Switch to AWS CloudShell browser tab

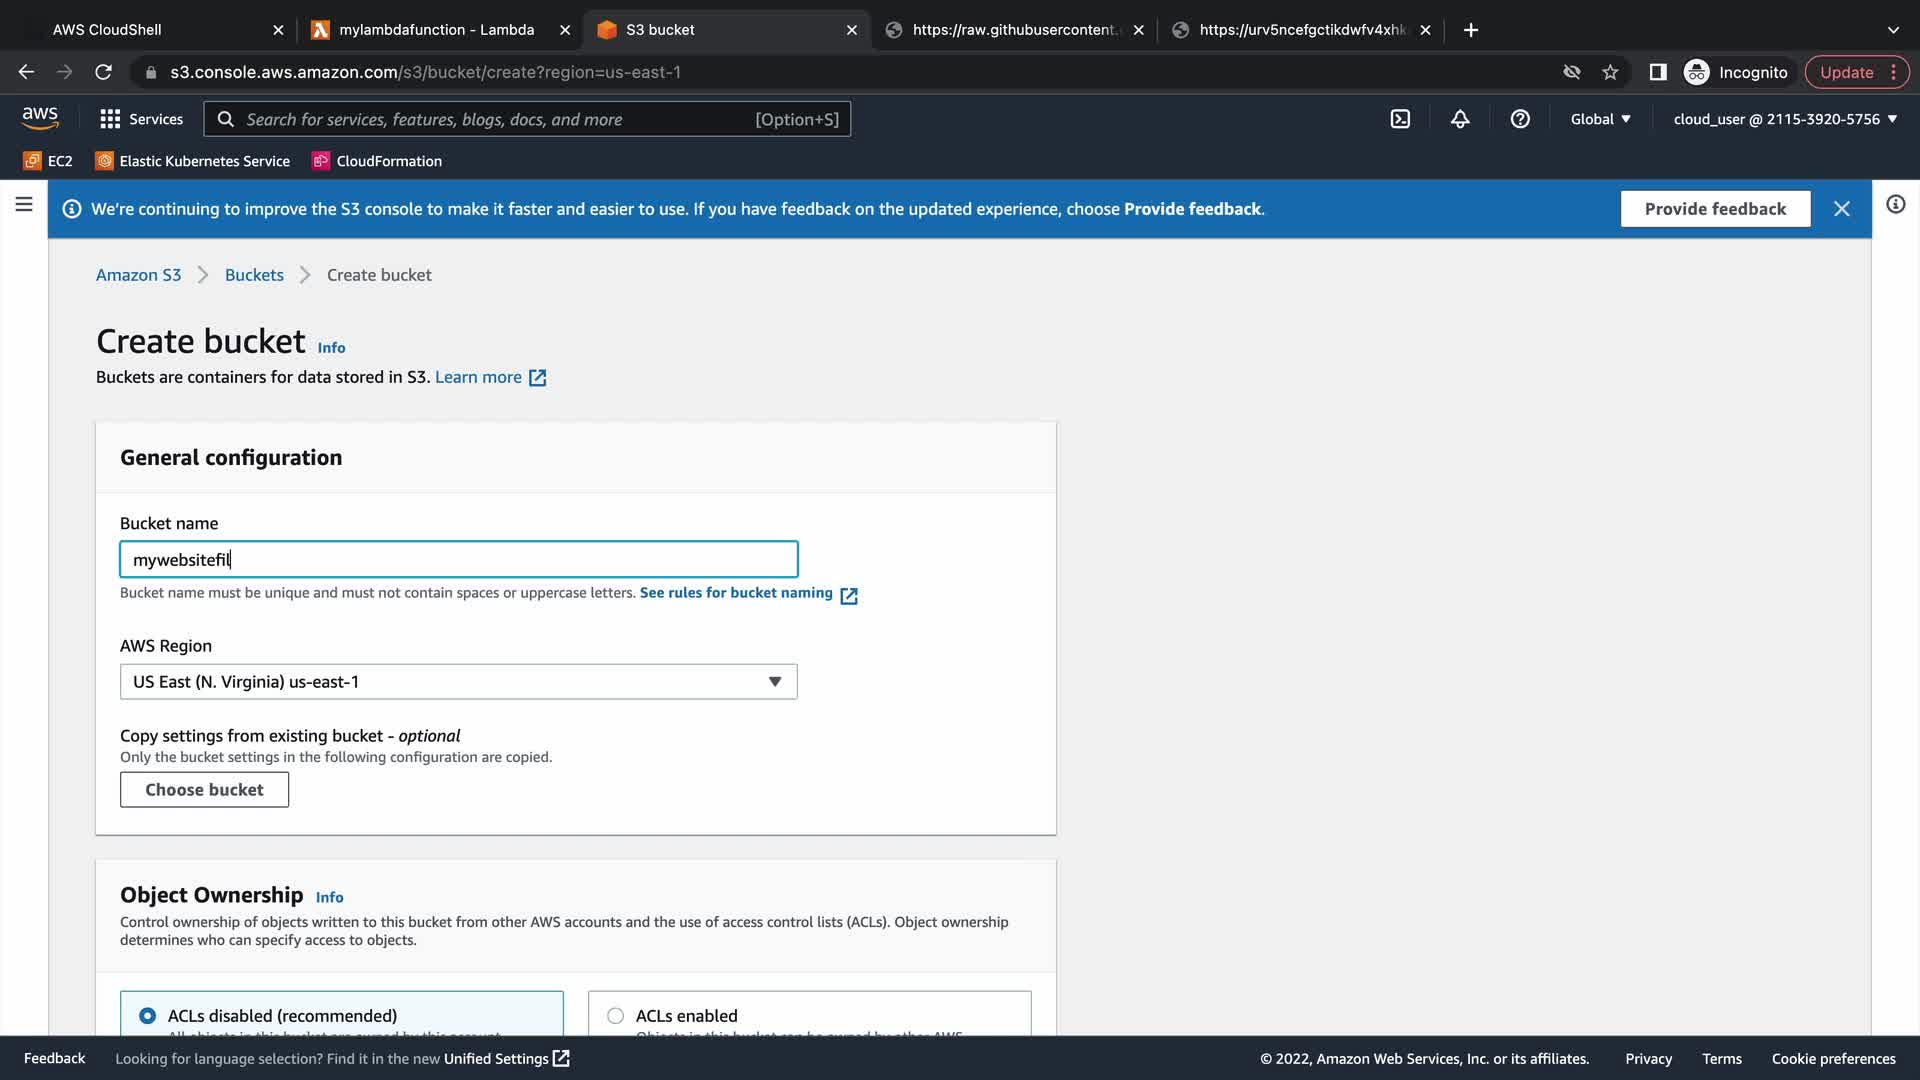[107, 30]
